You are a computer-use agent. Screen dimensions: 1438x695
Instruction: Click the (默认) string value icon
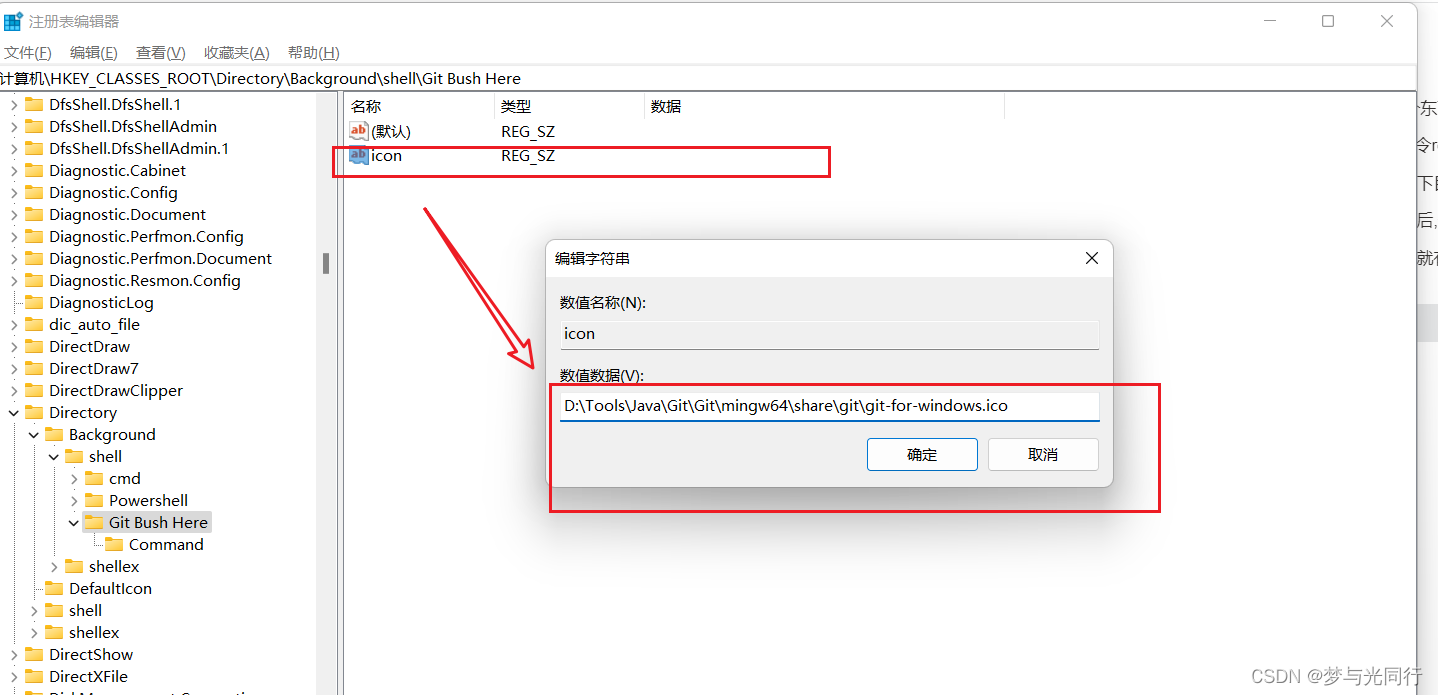[358, 131]
